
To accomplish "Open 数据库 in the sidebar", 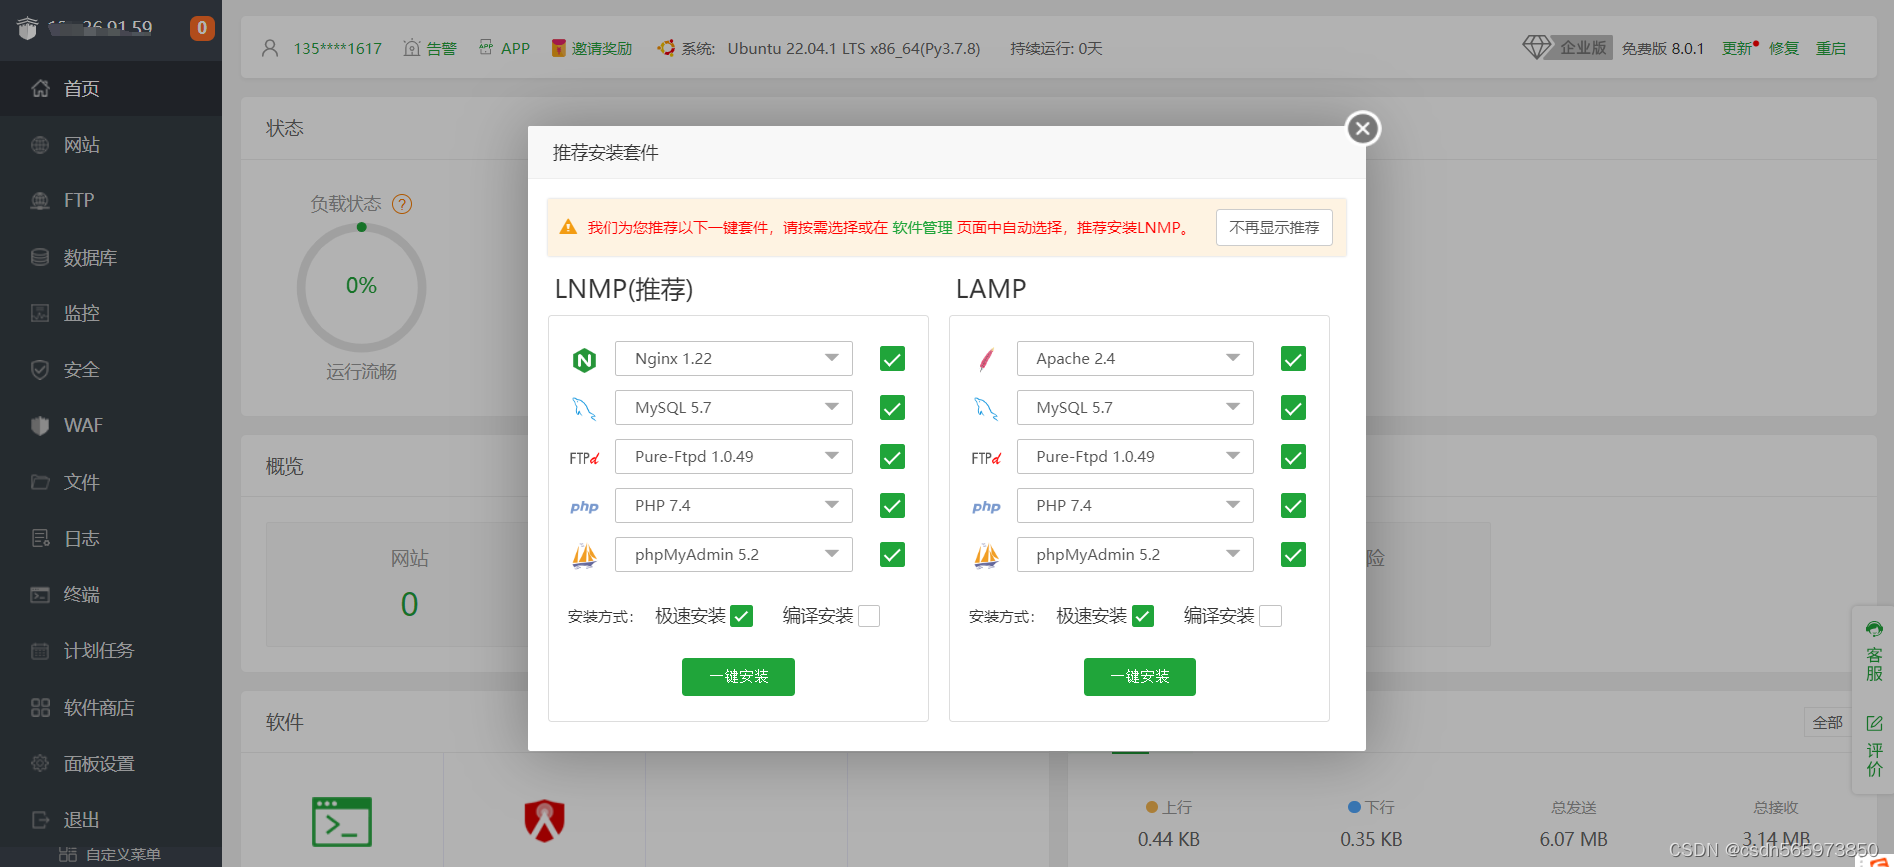I will 111,257.
